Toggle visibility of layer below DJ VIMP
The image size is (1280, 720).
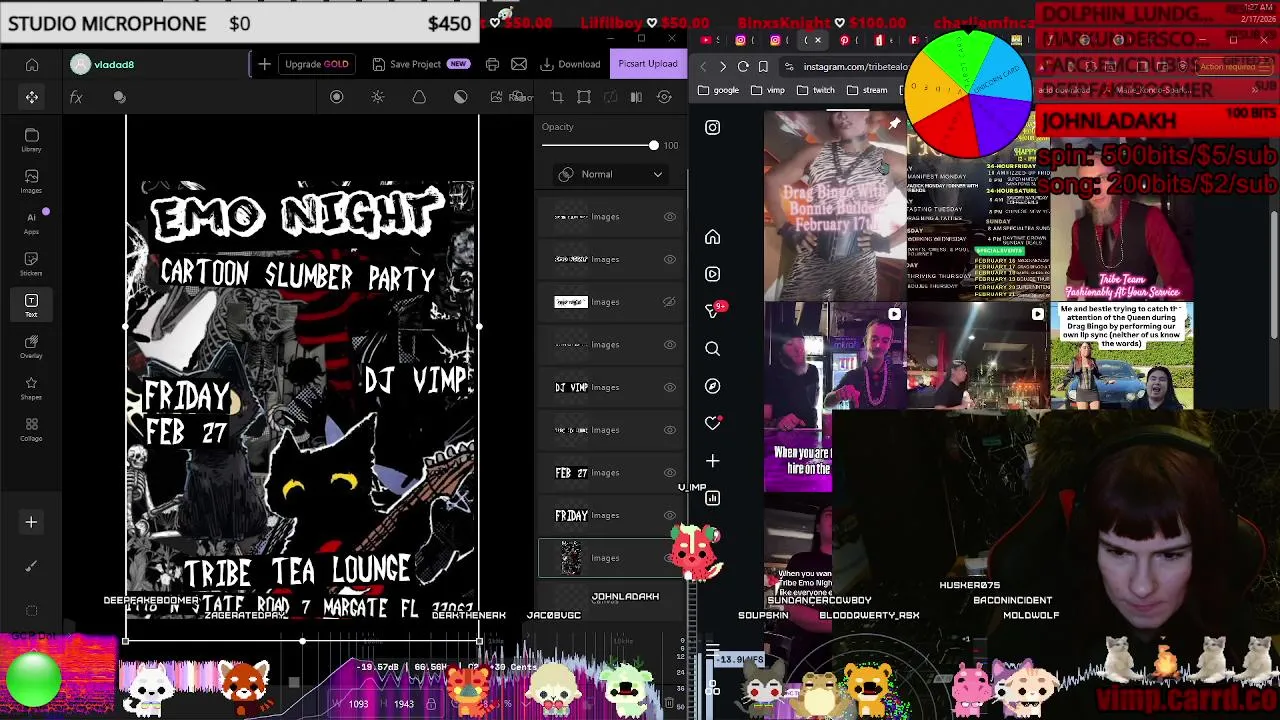[669, 430]
